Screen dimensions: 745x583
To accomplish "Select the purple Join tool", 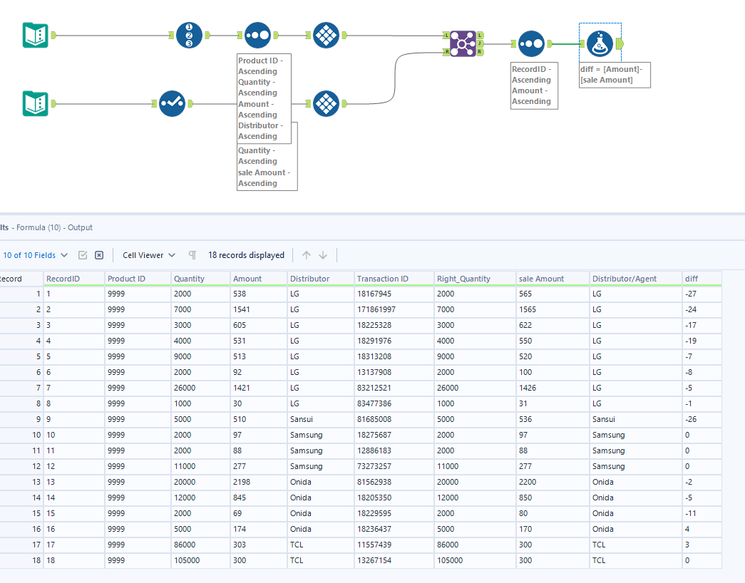I will click(x=463, y=44).
